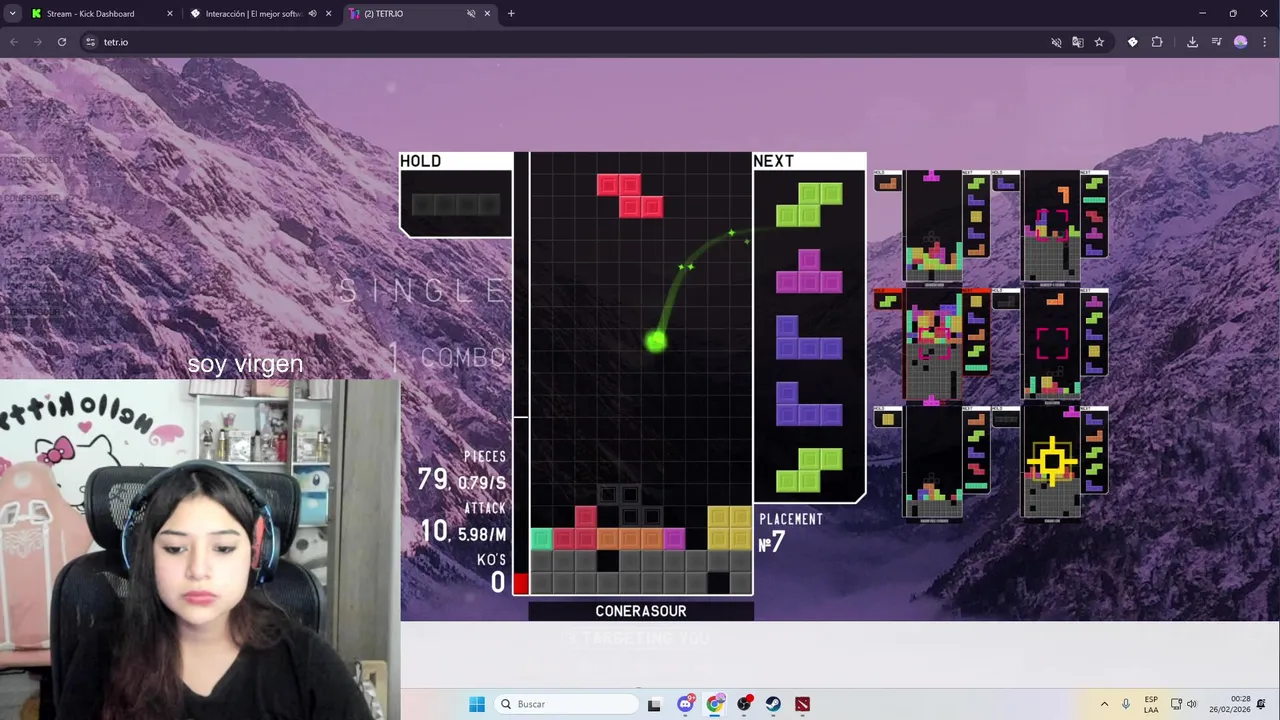
Task: Open OBS Studio from the taskbar
Action: click(744, 704)
